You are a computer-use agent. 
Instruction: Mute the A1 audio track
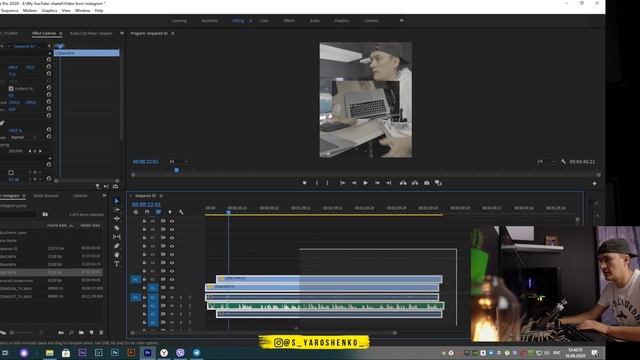(x=172, y=297)
